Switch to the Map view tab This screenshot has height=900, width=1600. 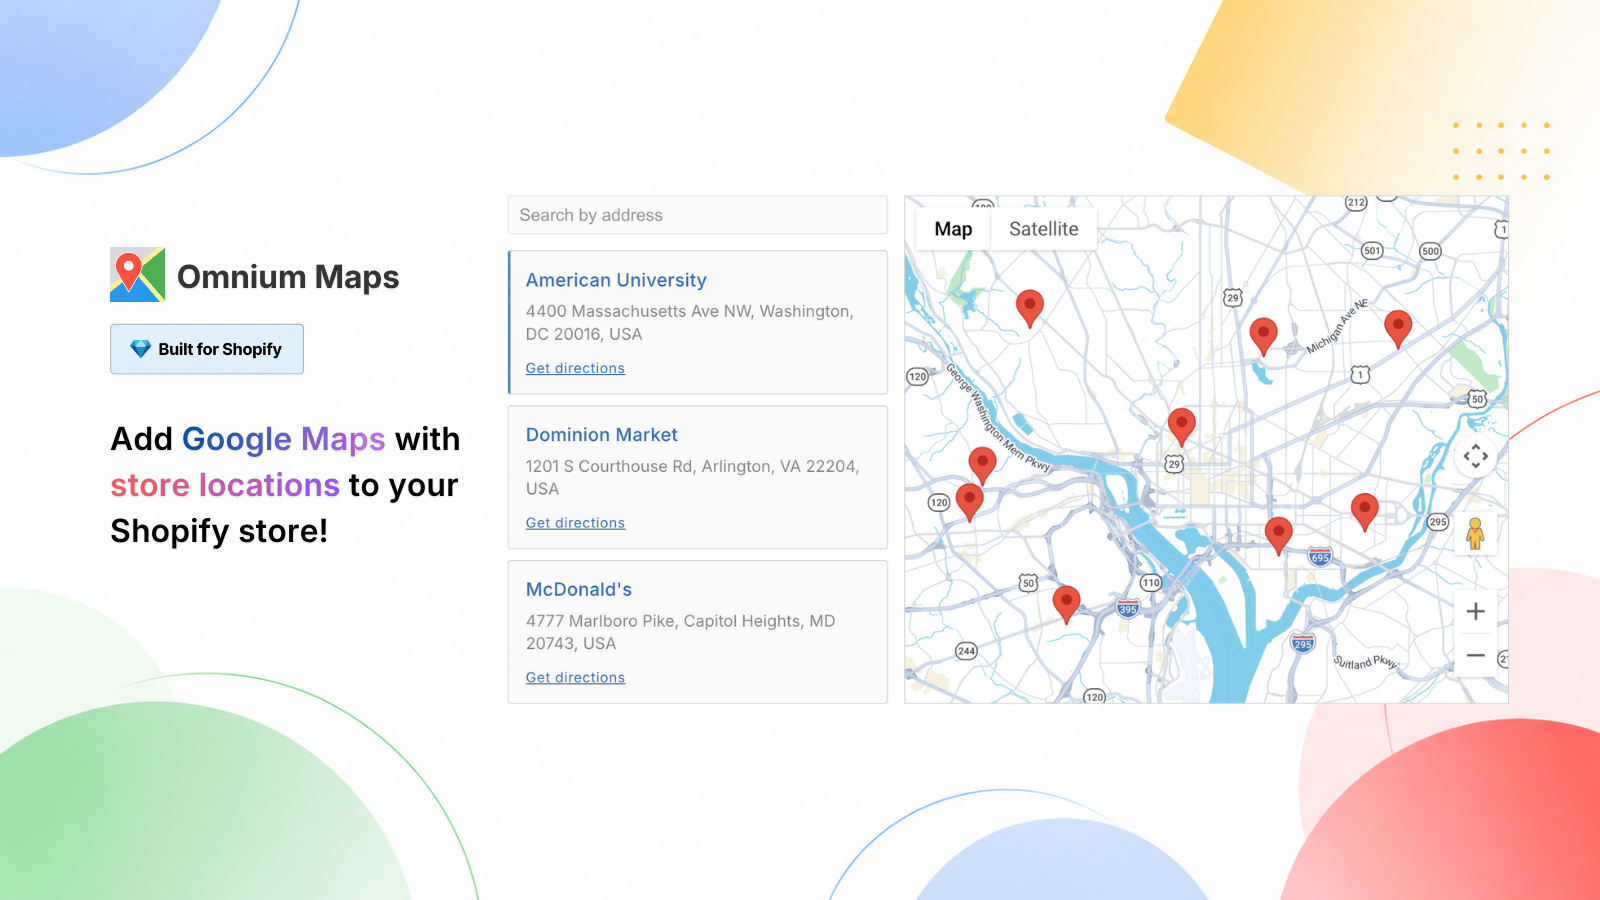point(953,229)
